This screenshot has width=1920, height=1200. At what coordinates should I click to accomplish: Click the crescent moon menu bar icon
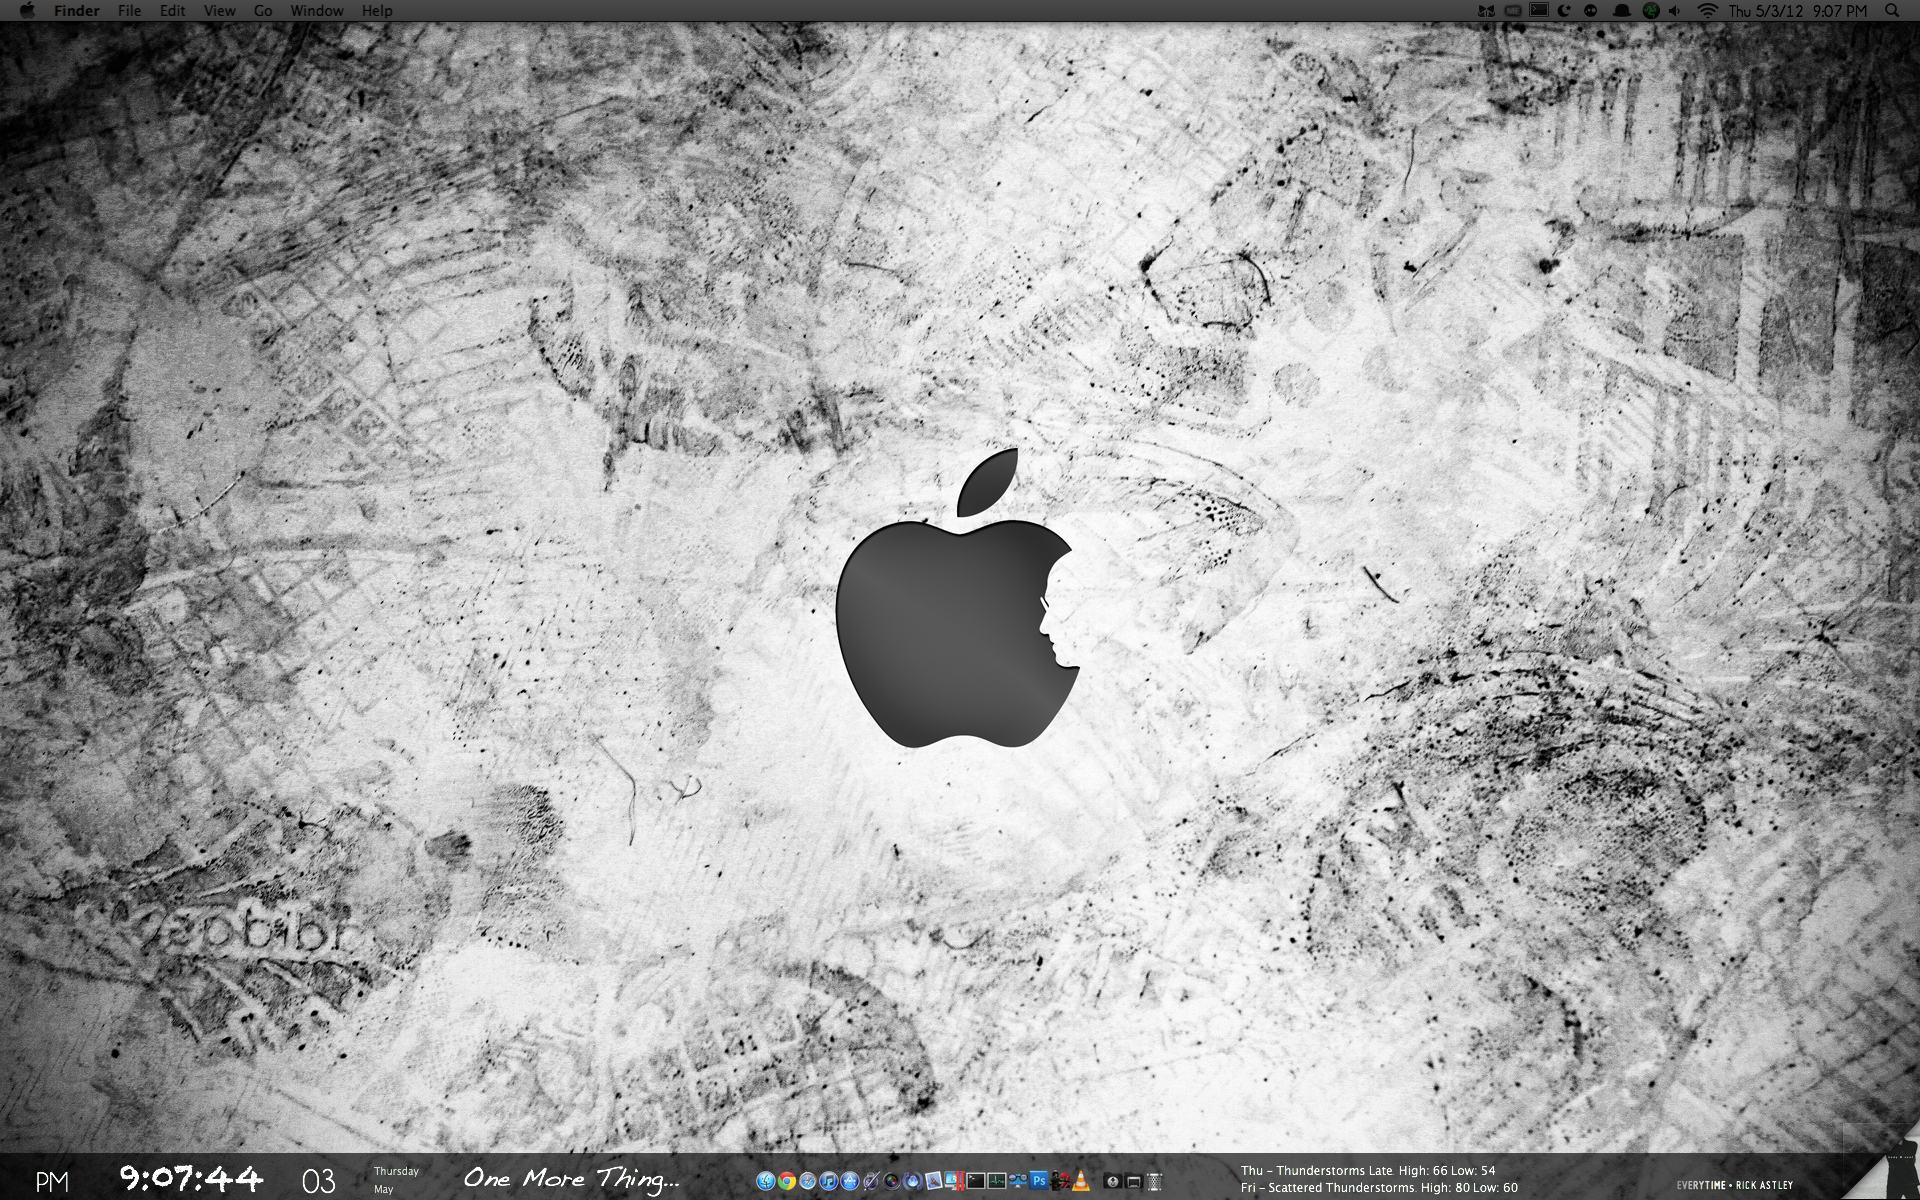pos(1564,10)
